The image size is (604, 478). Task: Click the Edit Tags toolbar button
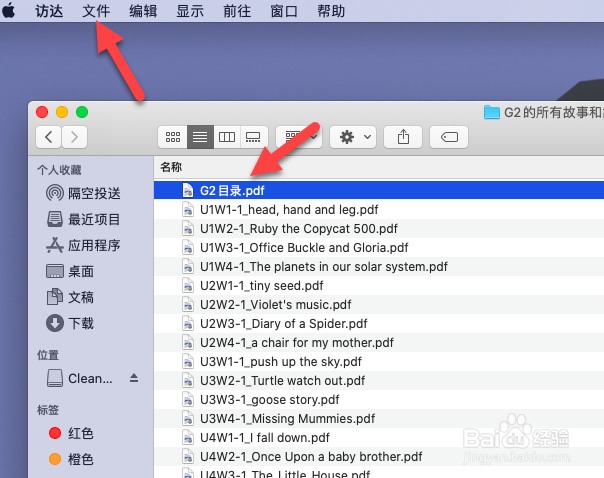click(x=449, y=137)
